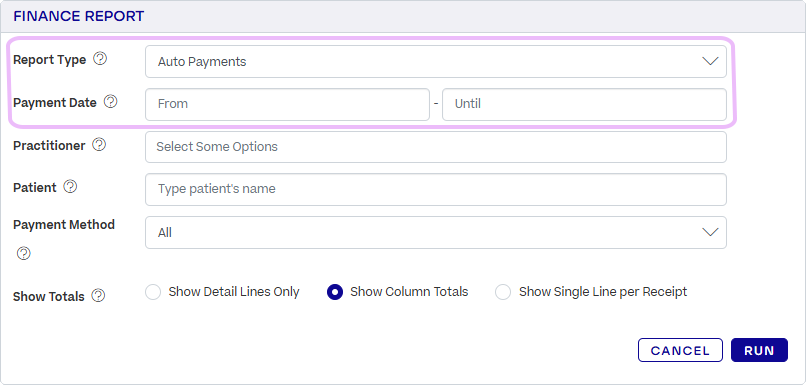Click the help icon under Payment Method

pos(24,253)
